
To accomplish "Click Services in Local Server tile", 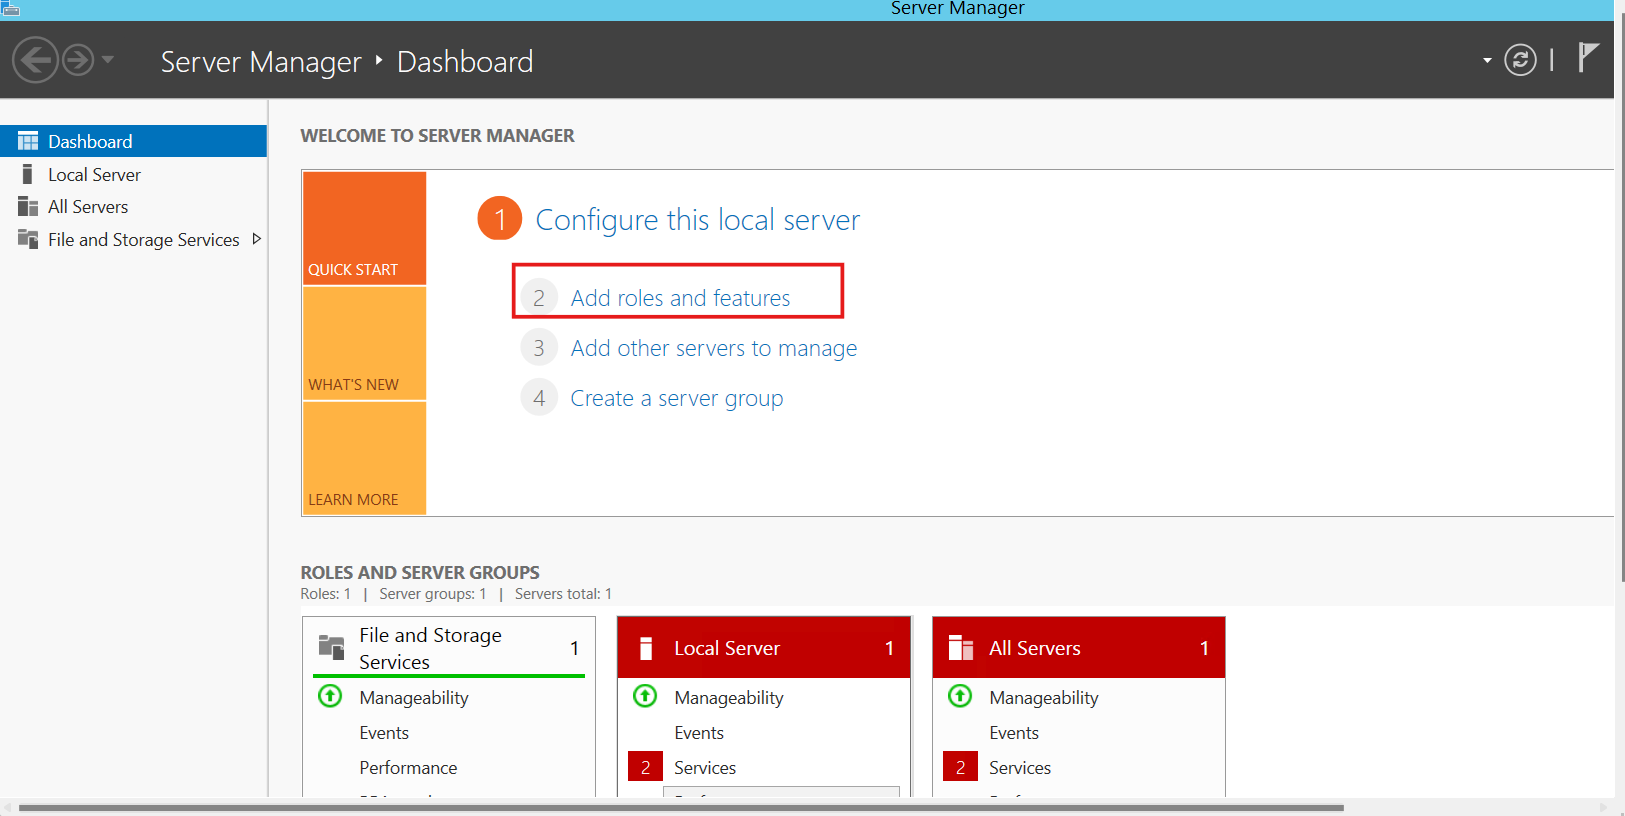I will (x=705, y=768).
